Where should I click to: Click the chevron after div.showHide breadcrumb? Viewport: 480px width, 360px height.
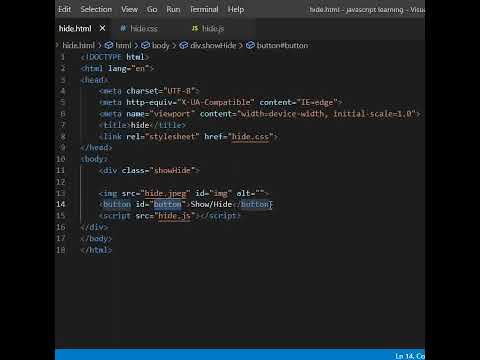point(241,45)
